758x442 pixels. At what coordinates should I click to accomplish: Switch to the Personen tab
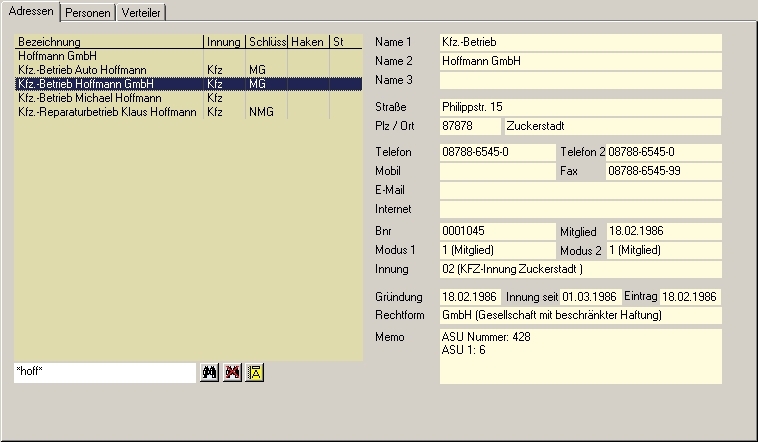click(87, 12)
